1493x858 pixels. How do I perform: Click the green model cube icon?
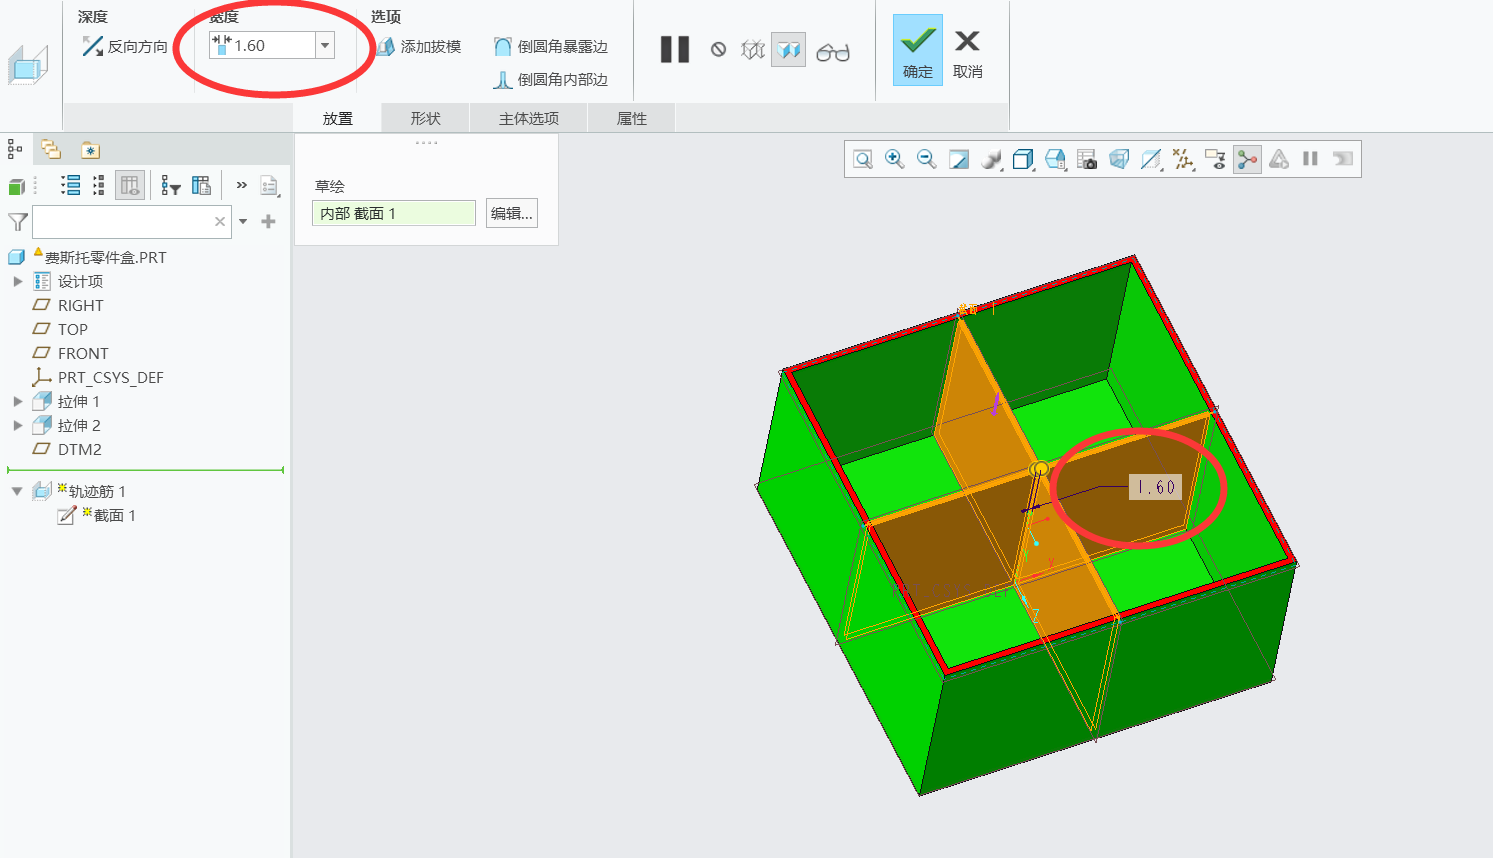click(17, 186)
